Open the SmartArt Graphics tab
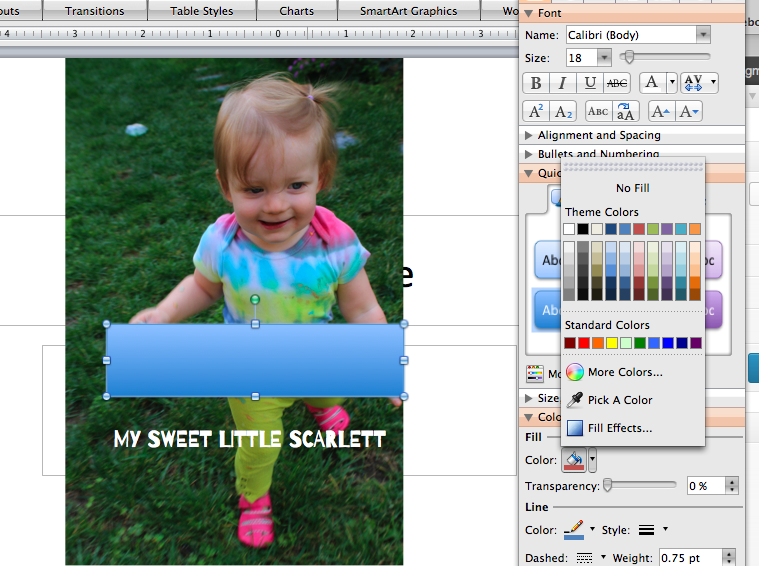The height and width of the screenshot is (566, 759). click(408, 11)
